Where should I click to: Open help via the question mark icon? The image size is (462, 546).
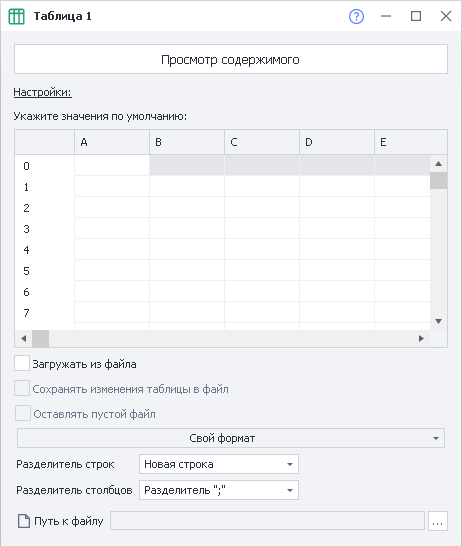[x=356, y=16]
